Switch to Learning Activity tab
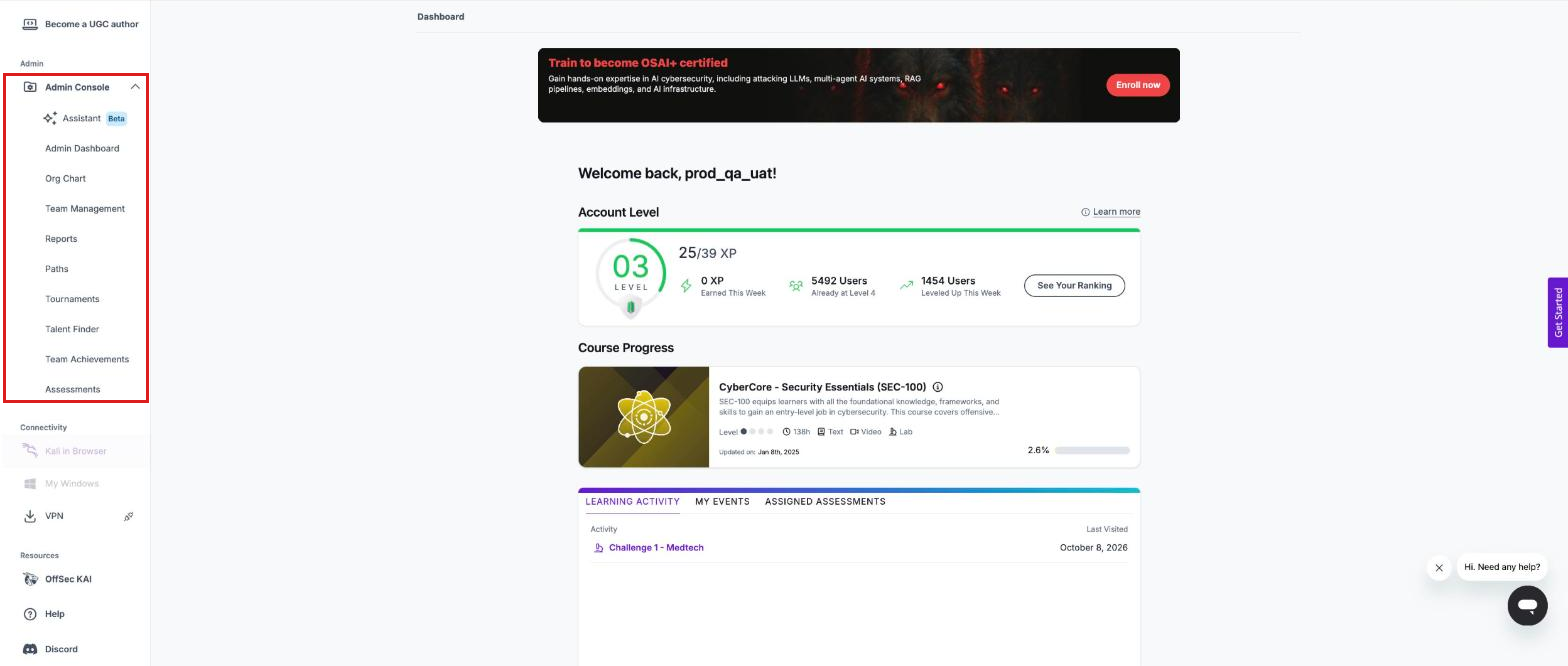The height and width of the screenshot is (666, 1568). click(632, 502)
